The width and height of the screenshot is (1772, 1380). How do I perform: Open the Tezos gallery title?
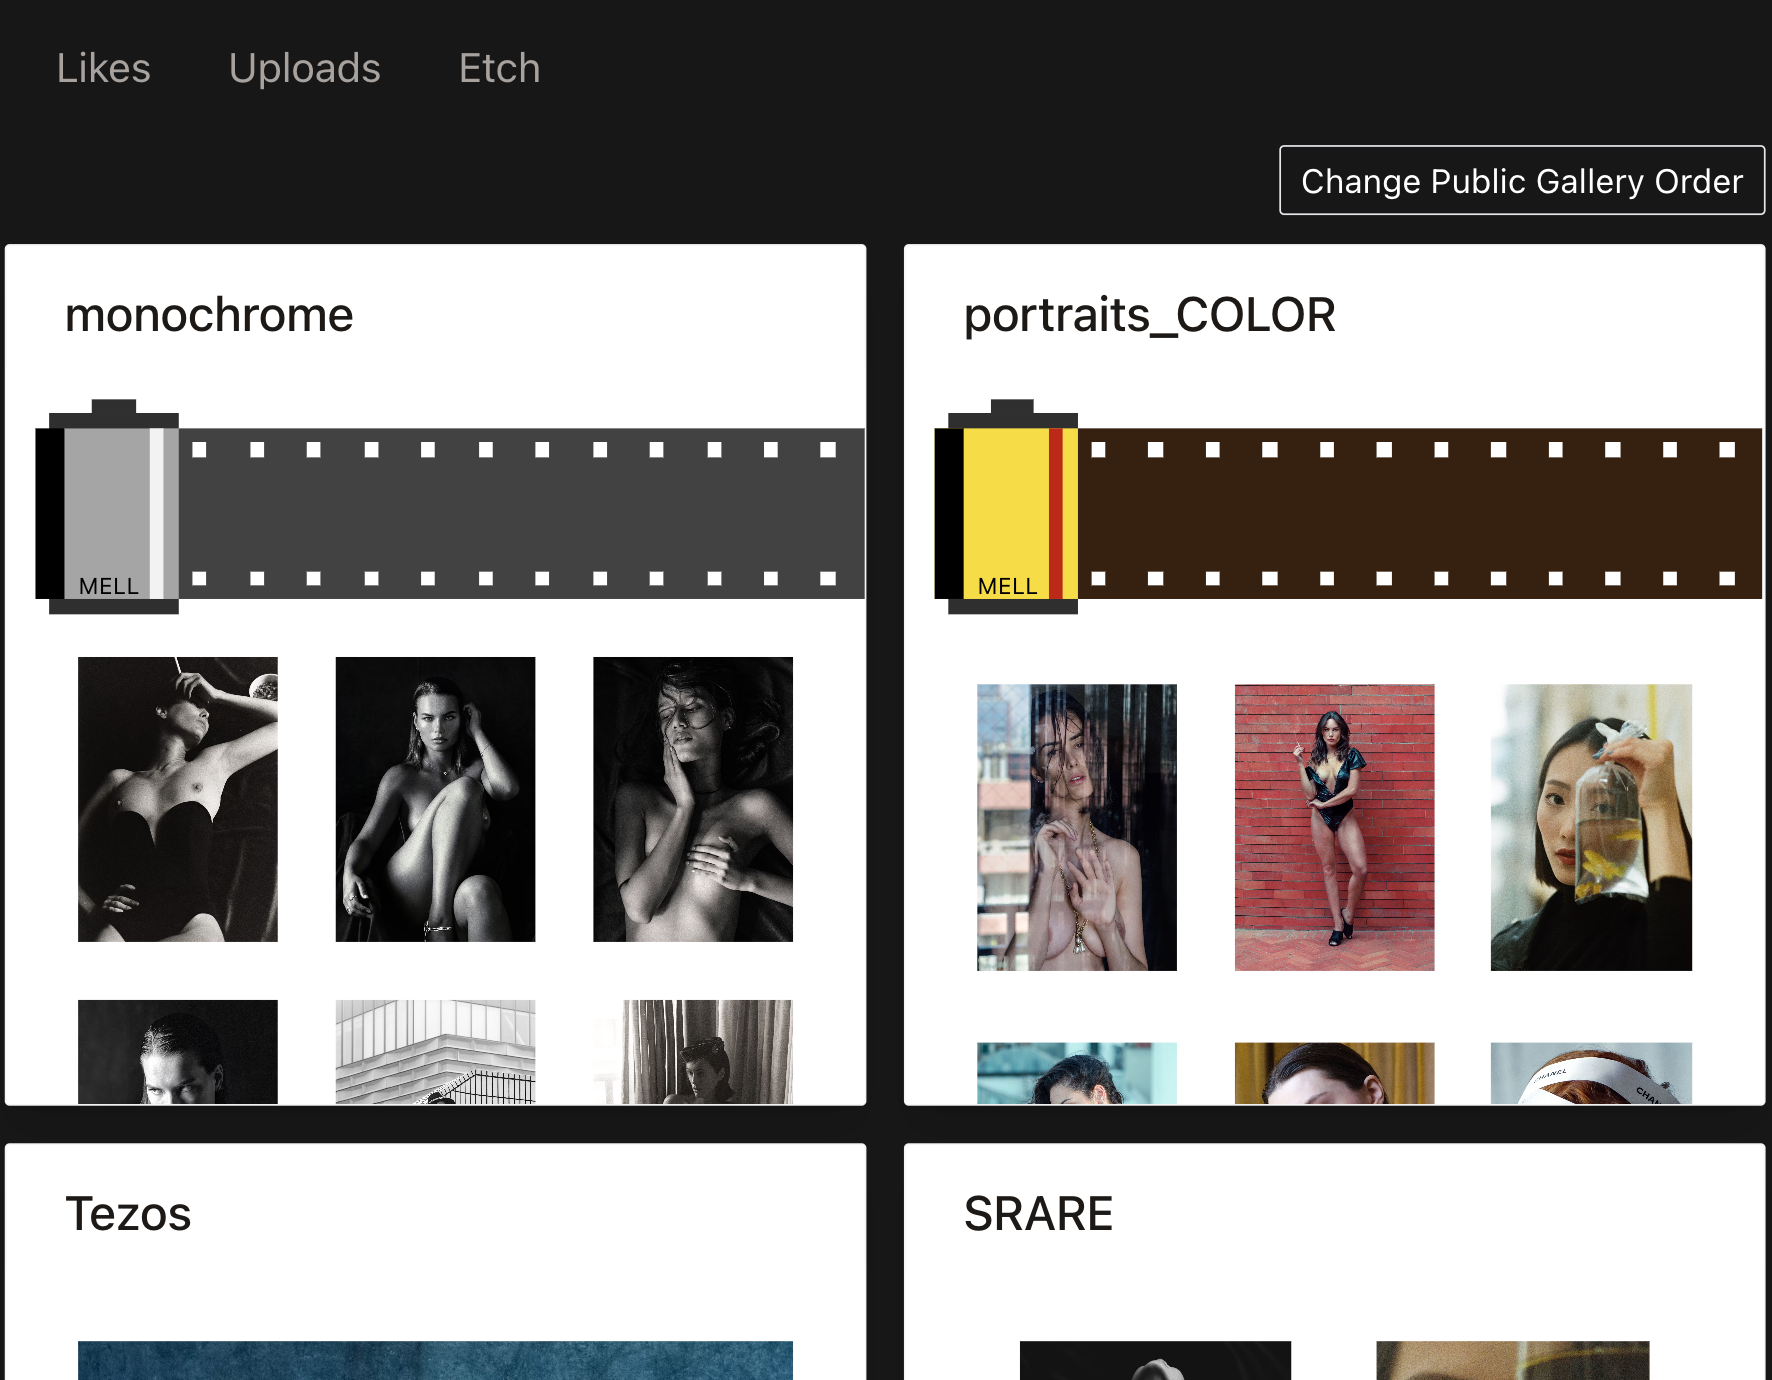tap(128, 1214)
